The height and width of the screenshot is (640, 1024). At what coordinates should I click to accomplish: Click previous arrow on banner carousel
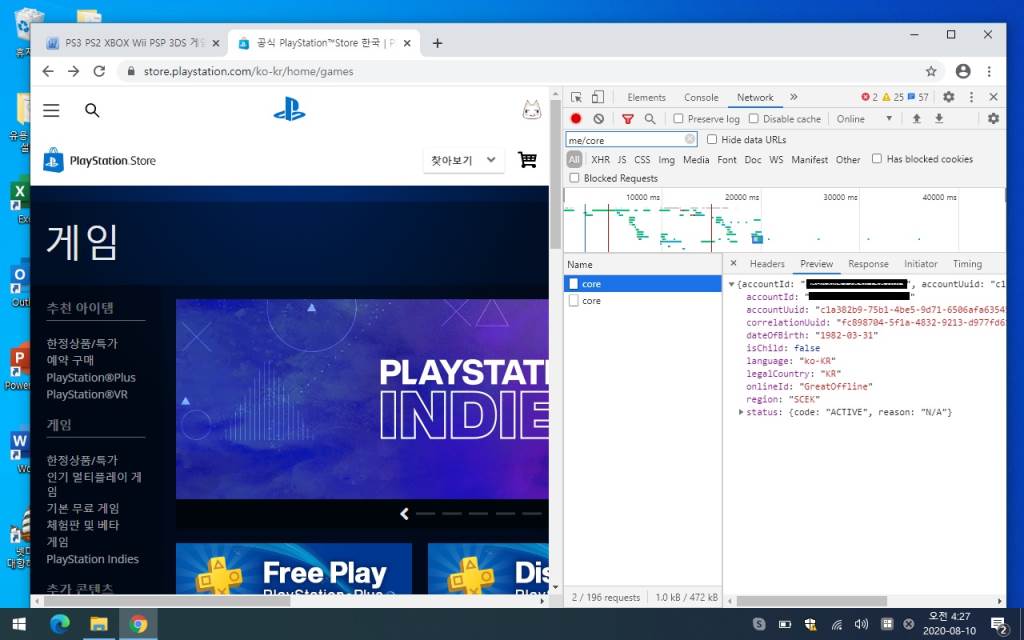(404, 514)
